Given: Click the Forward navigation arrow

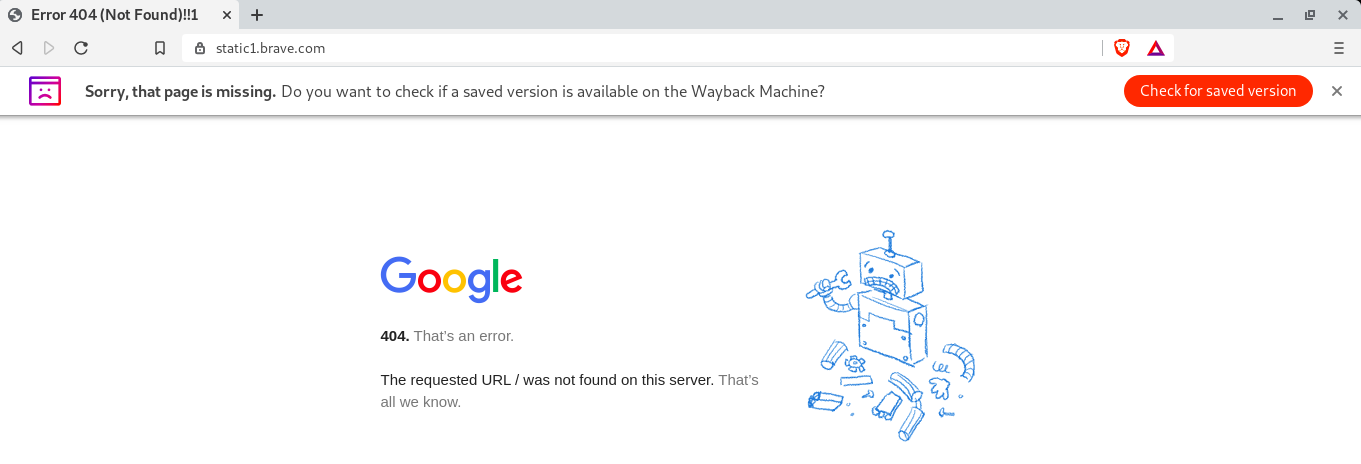Looking at the screenshot, I should point(49,48).
